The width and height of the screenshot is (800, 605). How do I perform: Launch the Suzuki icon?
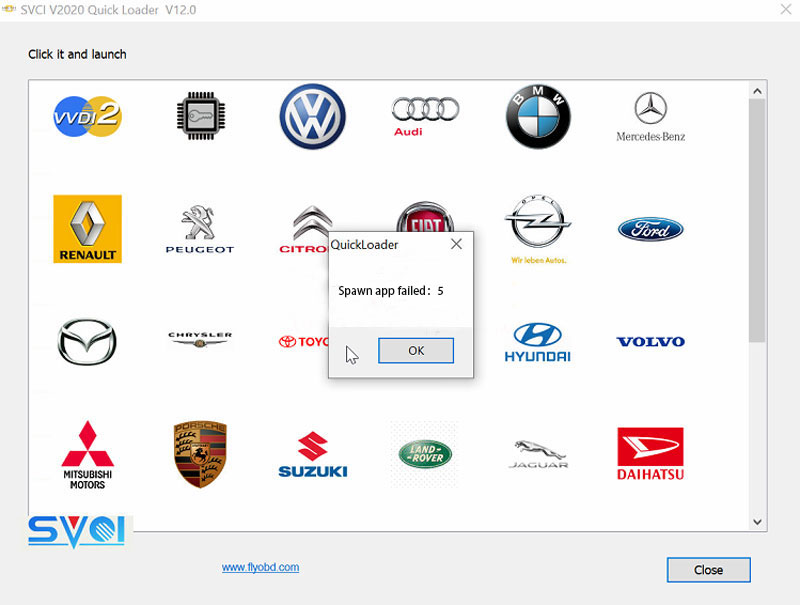coord(313,455)
